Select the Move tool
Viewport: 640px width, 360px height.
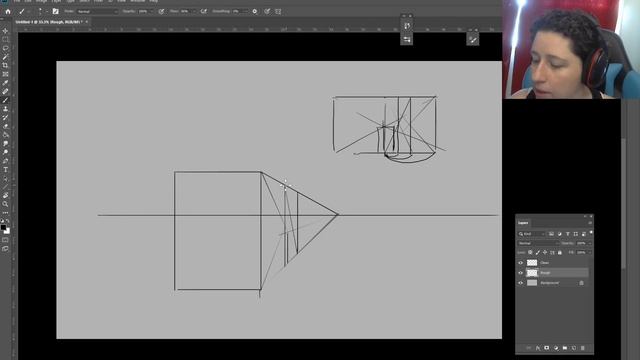point(5,31)
